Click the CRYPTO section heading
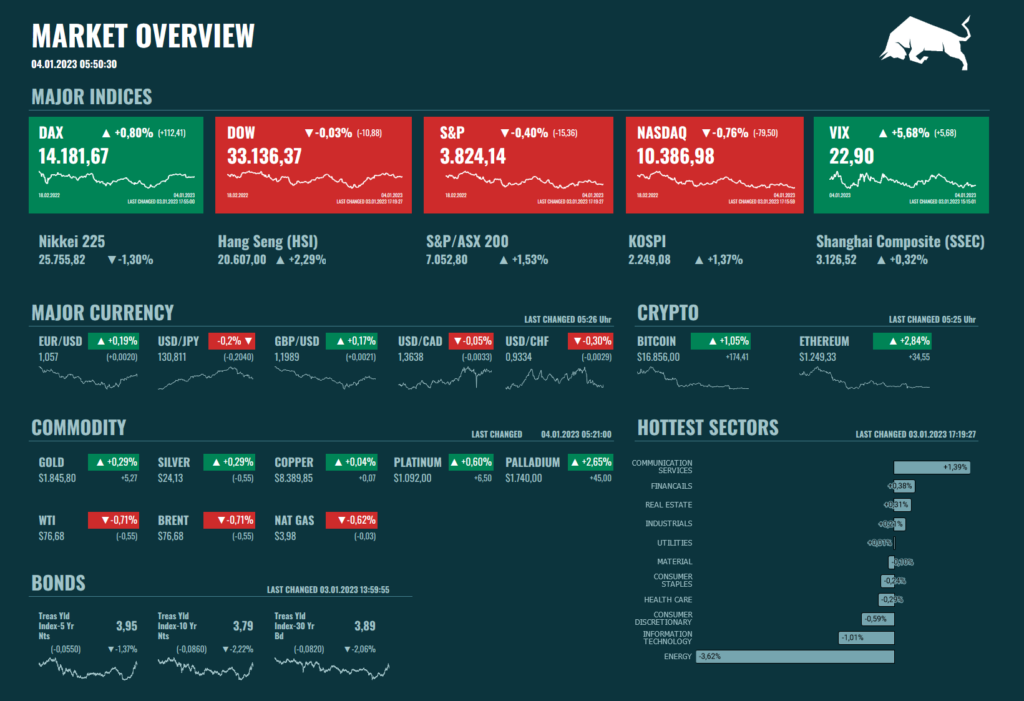This screenshot has width=1024, height=701. tap(667, 313)
